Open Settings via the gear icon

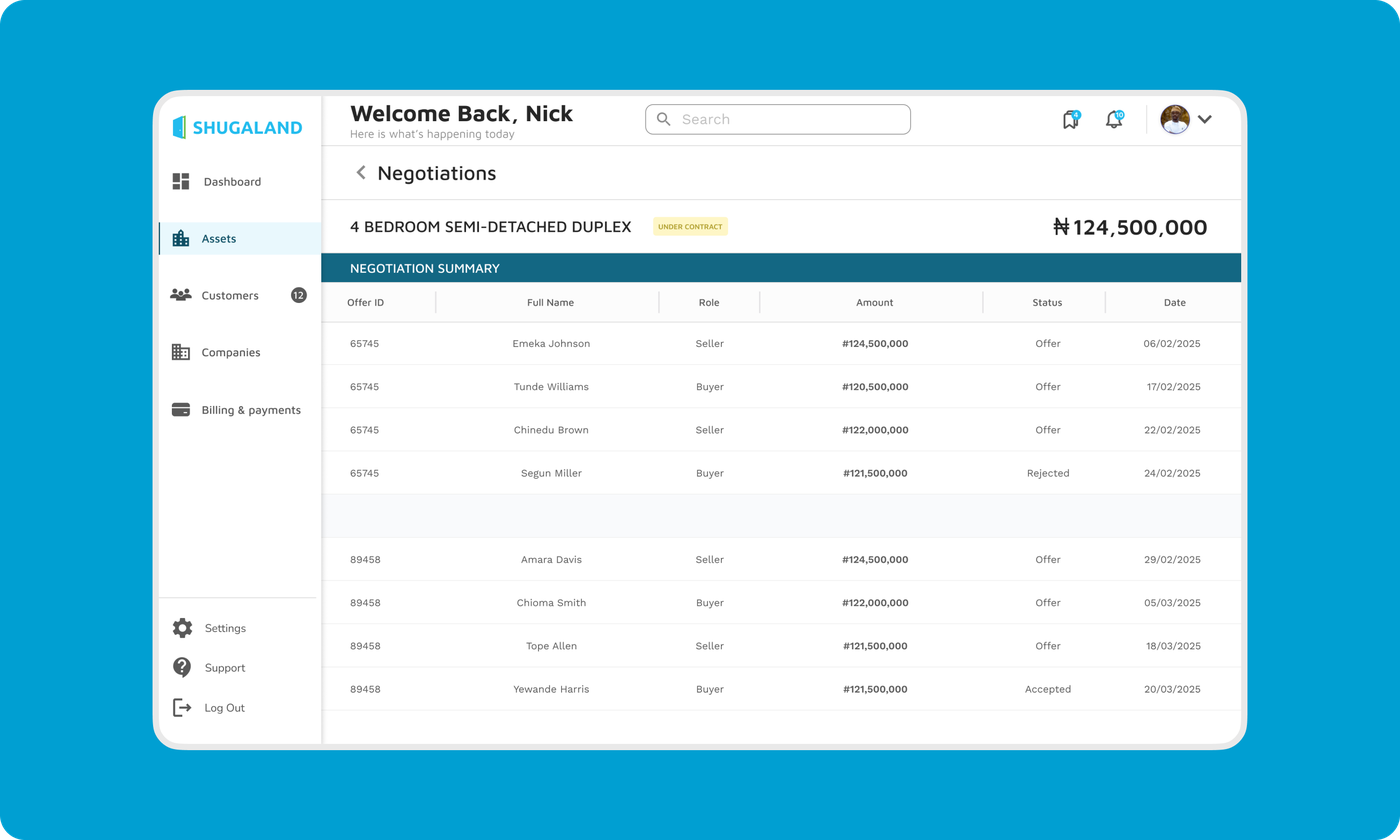point(182,628)
